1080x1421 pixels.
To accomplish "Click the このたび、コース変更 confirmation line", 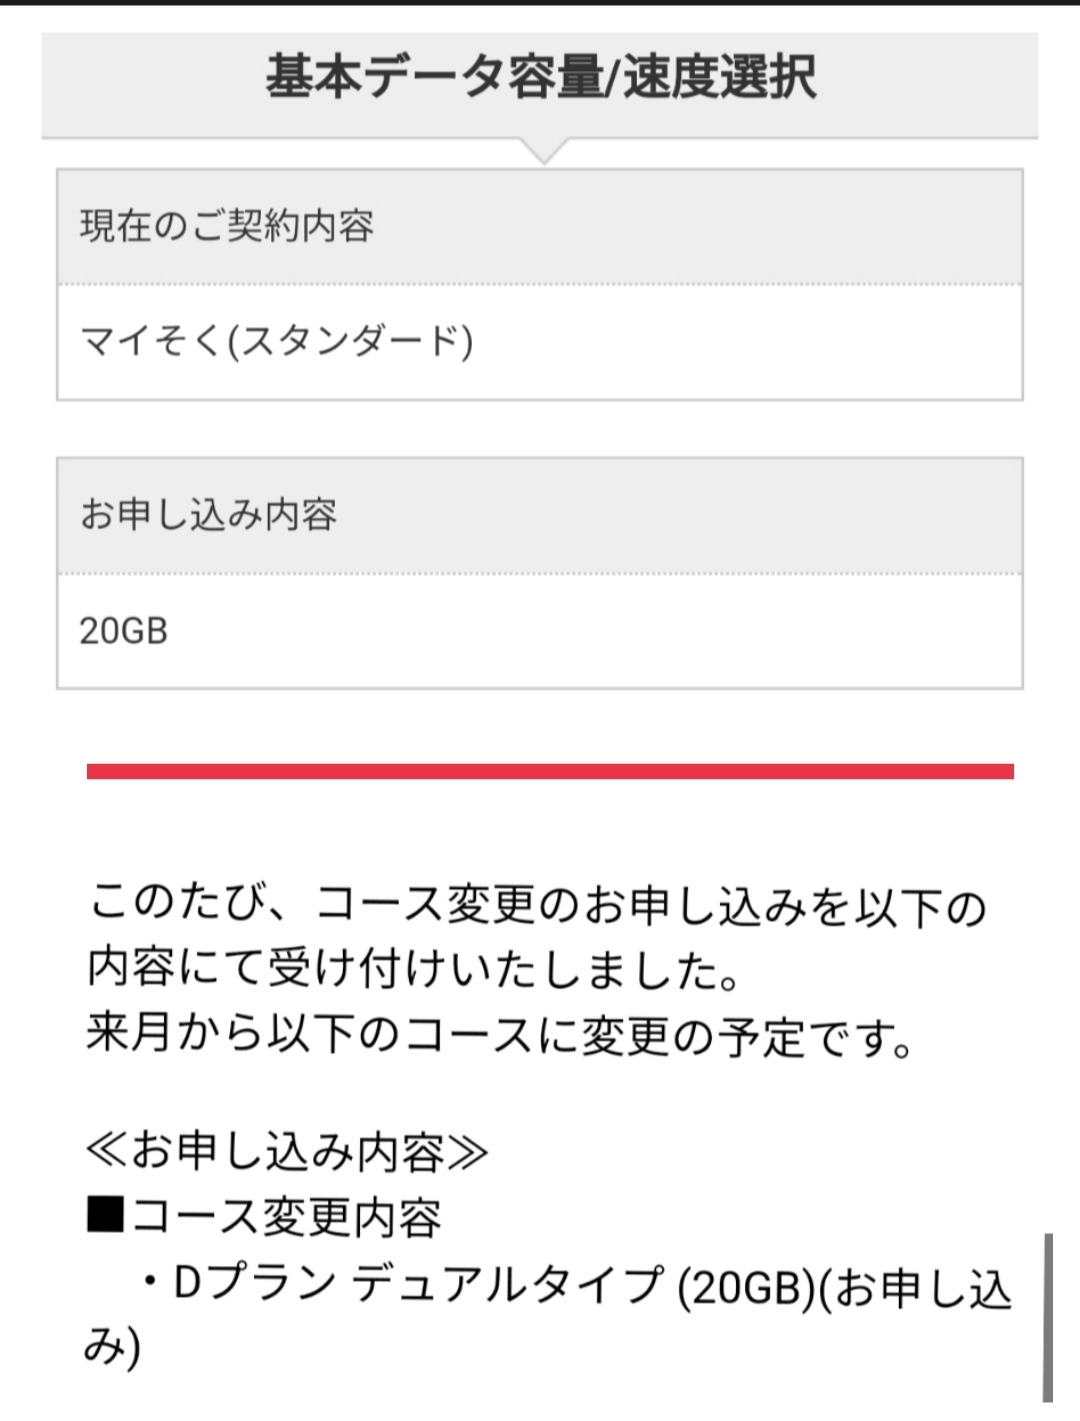I will point(537,906).
